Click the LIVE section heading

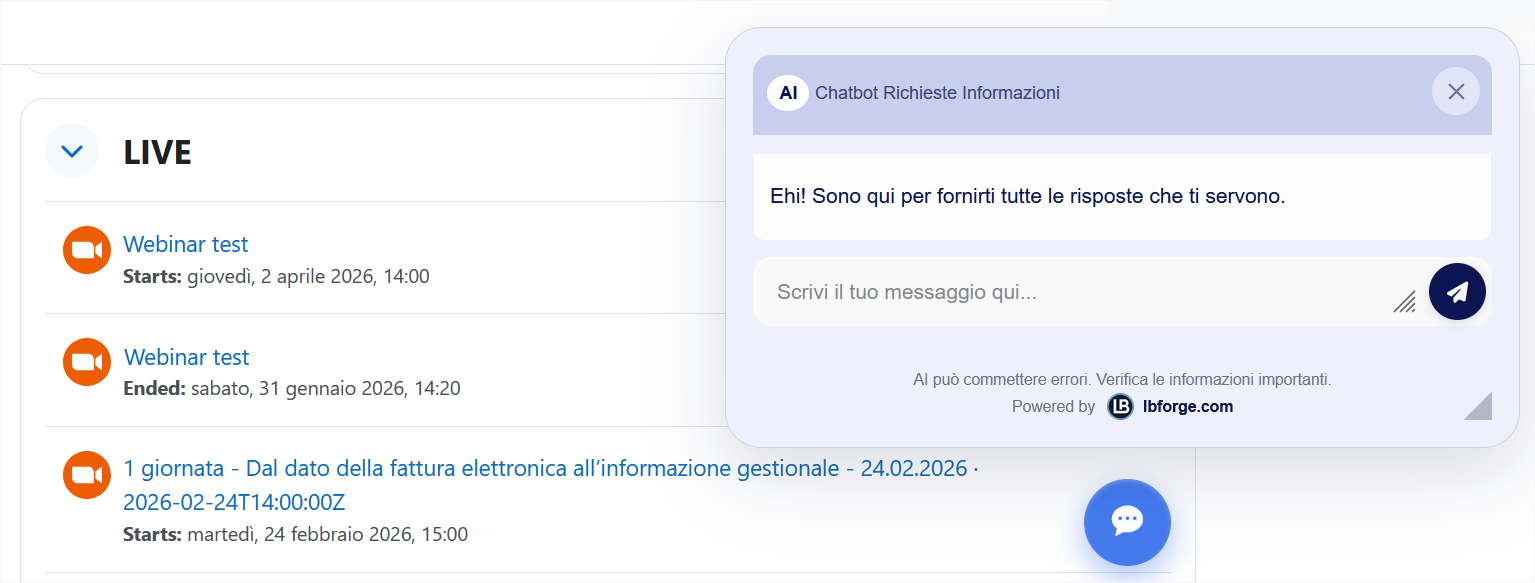[157, 152]
